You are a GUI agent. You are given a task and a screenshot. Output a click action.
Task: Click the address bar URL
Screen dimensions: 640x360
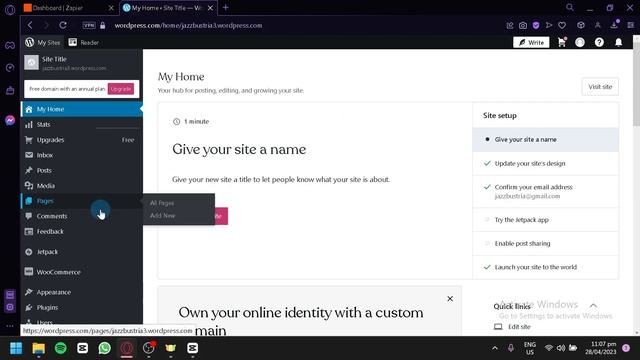[x=188, y=25]
